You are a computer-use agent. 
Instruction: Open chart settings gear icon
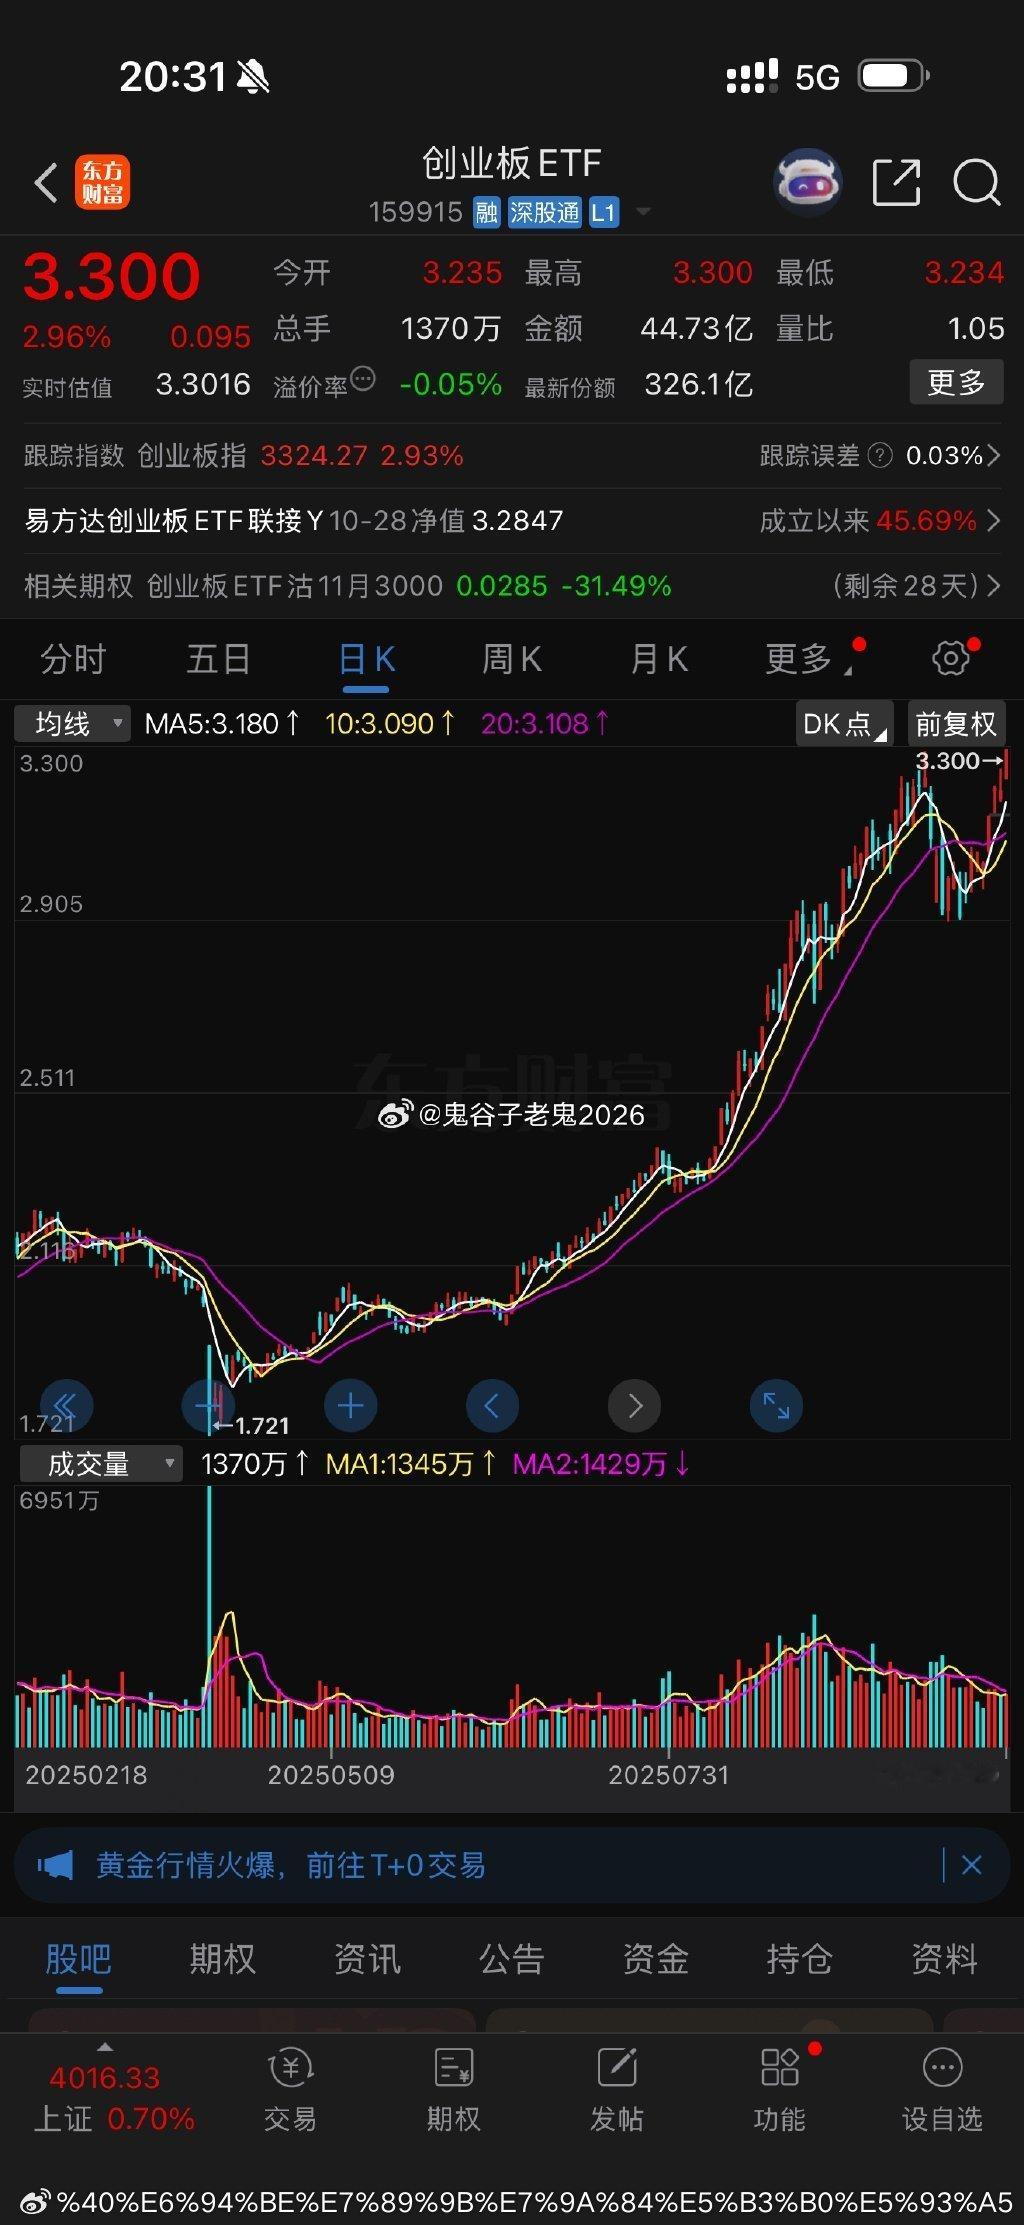click(950, 658)
